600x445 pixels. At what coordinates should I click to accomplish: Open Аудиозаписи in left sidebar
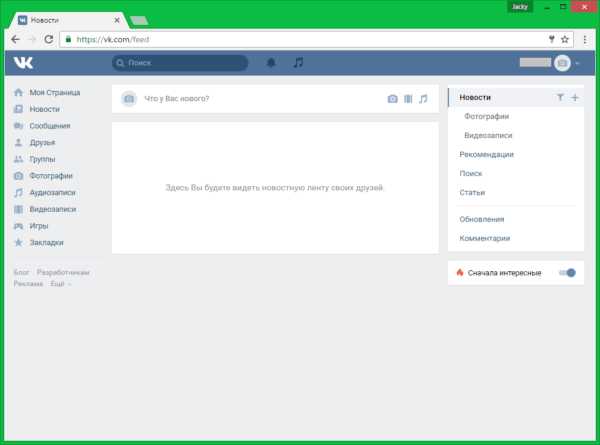[x=52, y=192]
